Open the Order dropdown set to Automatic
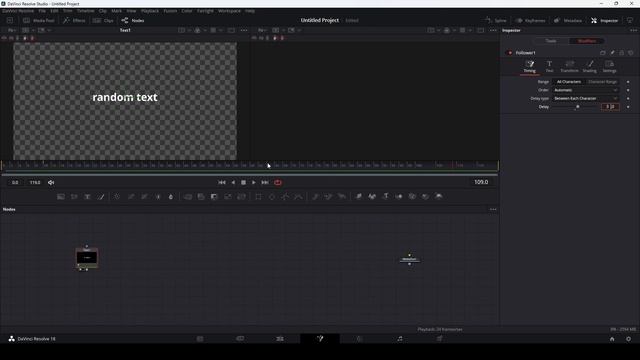This screenshot has width=640, height=360. pos(586,90)
